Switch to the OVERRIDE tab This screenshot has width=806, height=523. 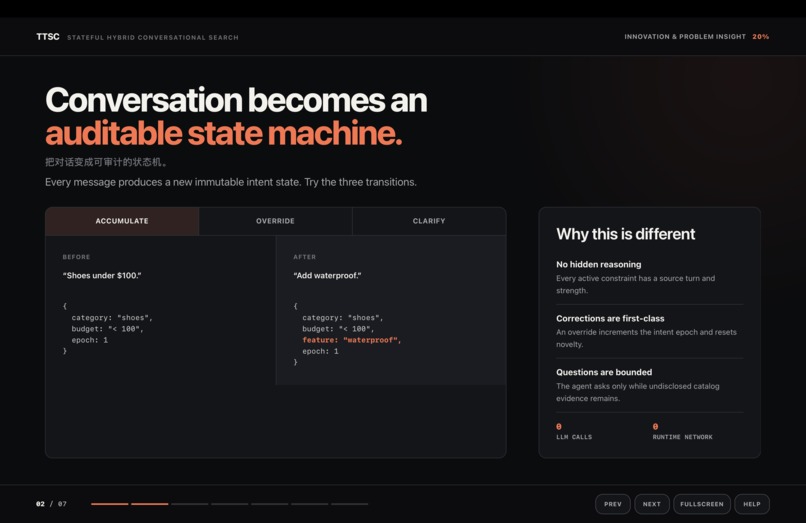(276, 221)
